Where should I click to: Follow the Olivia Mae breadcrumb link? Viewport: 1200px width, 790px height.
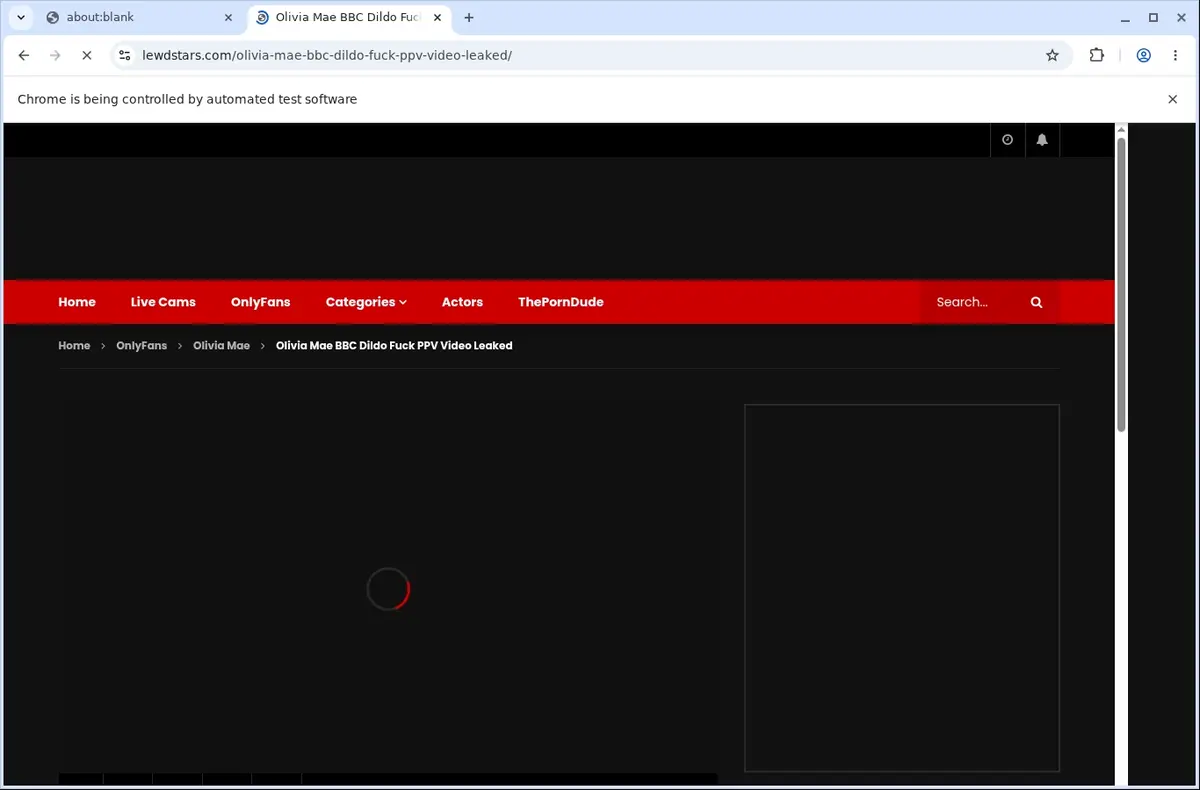(221, 345)
